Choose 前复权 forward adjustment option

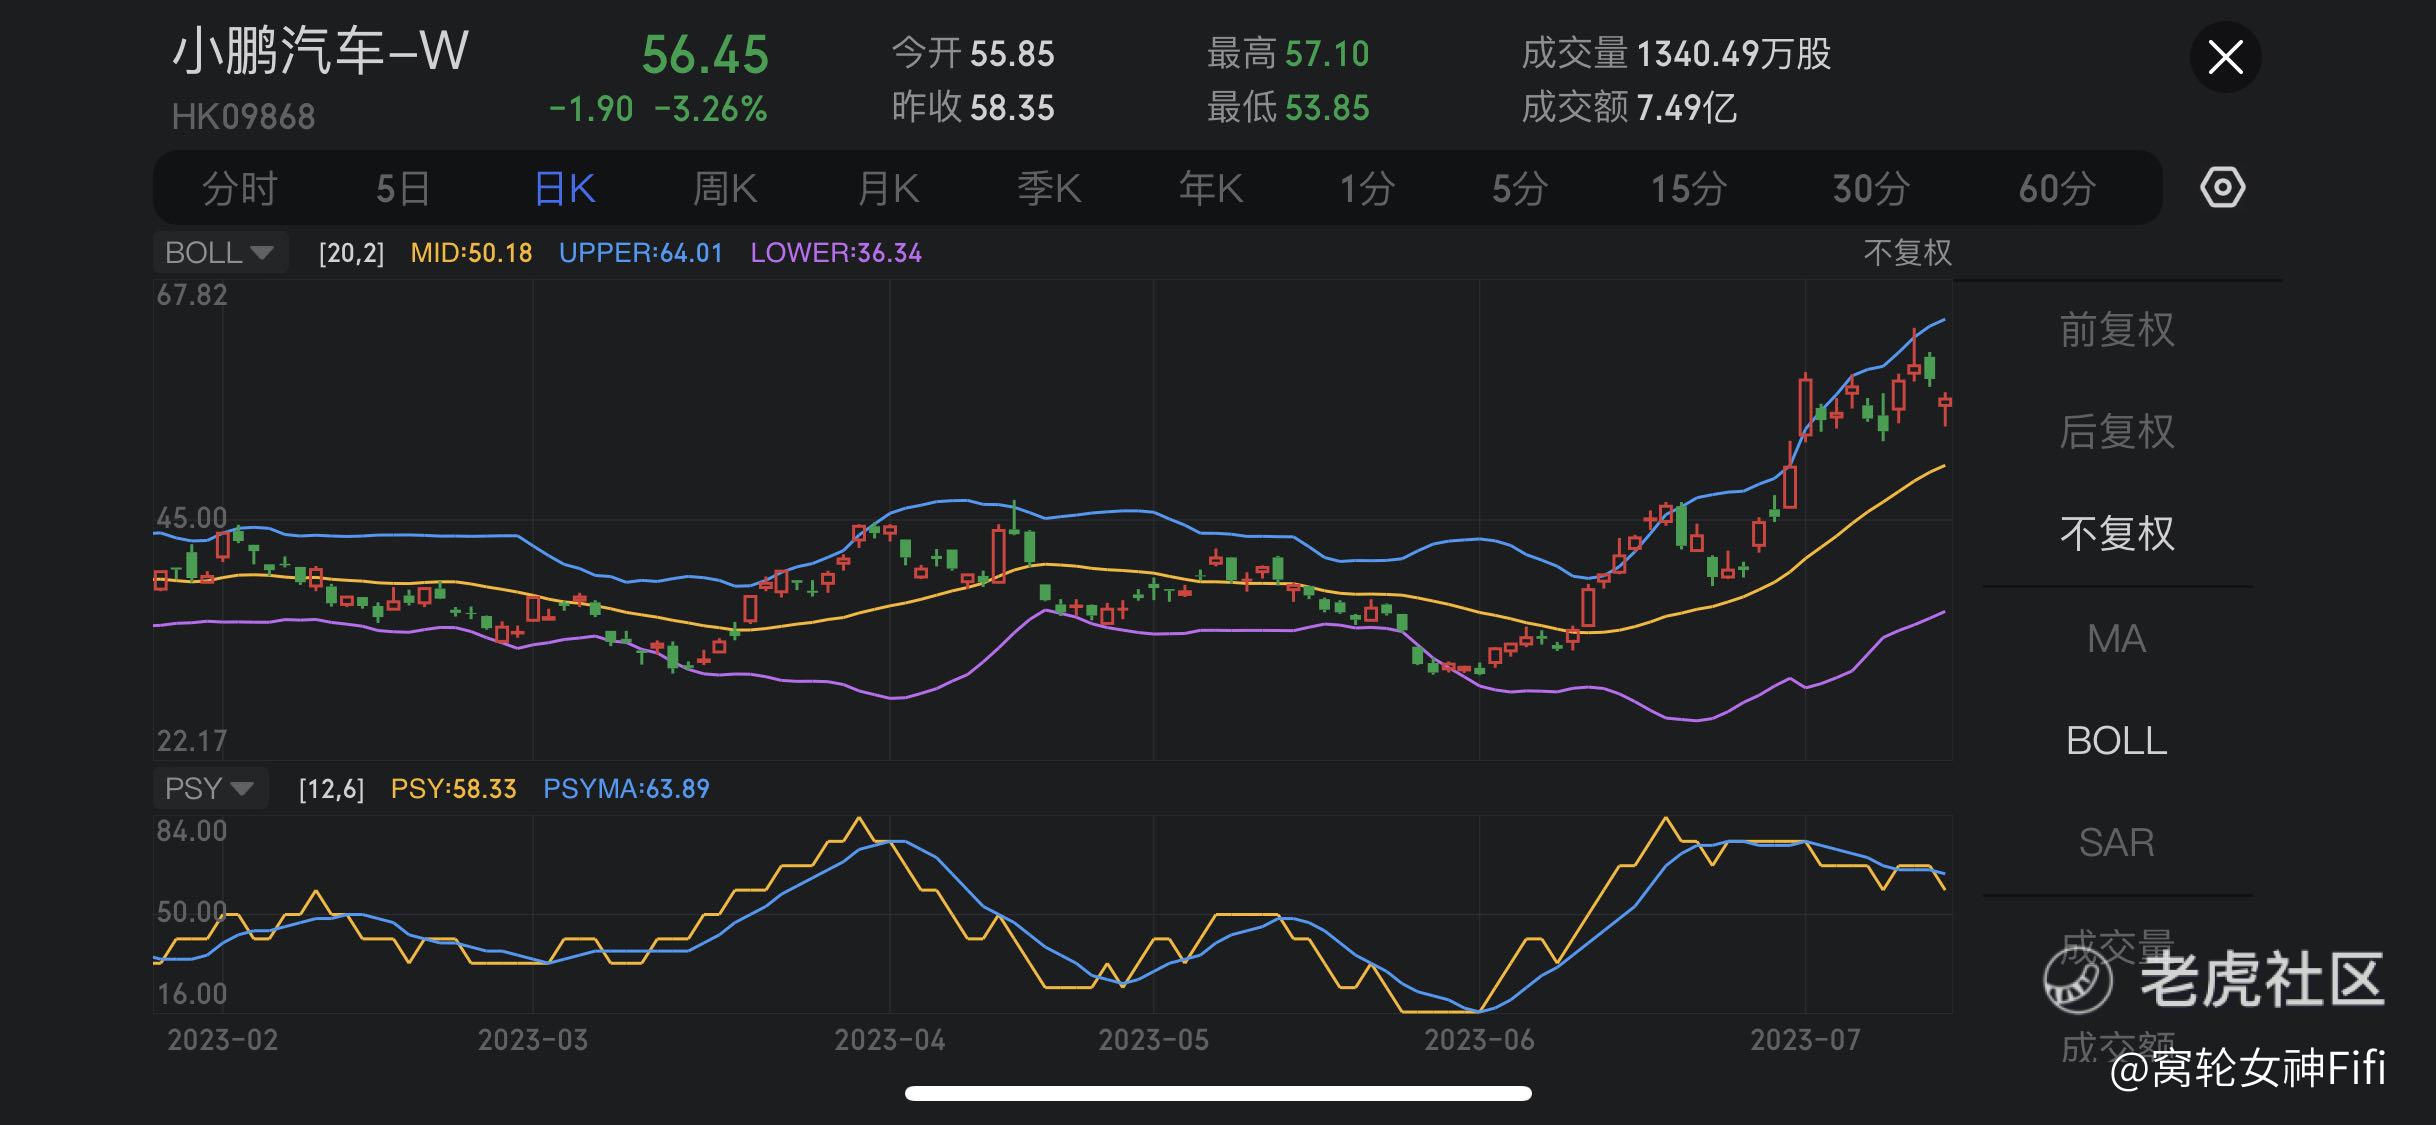[x=2117, y=330]
